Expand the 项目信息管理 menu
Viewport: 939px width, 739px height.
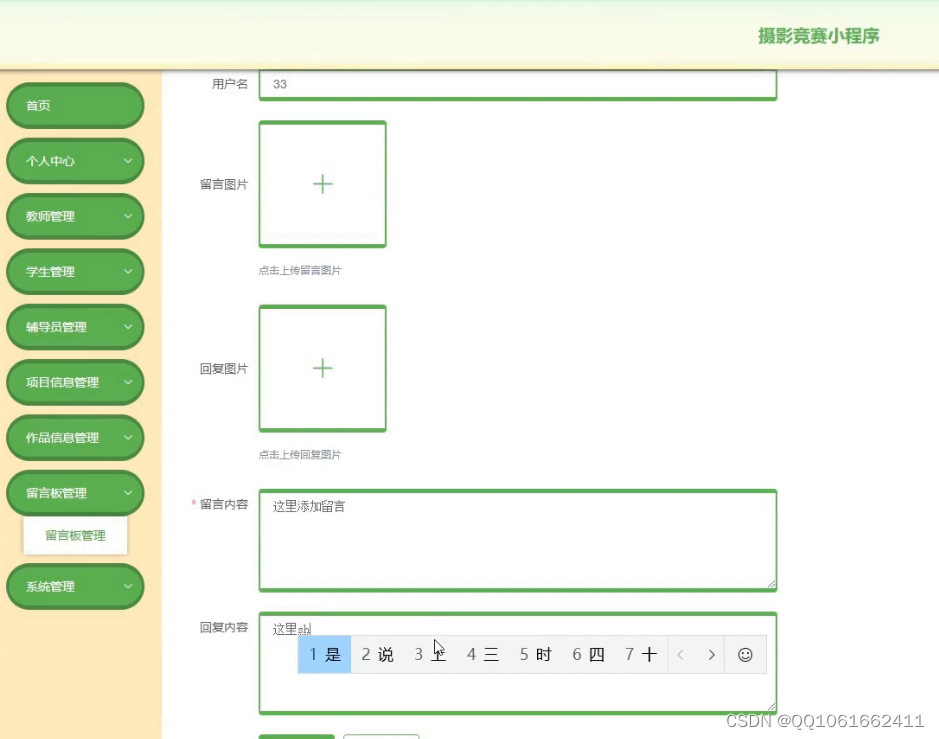74,382
